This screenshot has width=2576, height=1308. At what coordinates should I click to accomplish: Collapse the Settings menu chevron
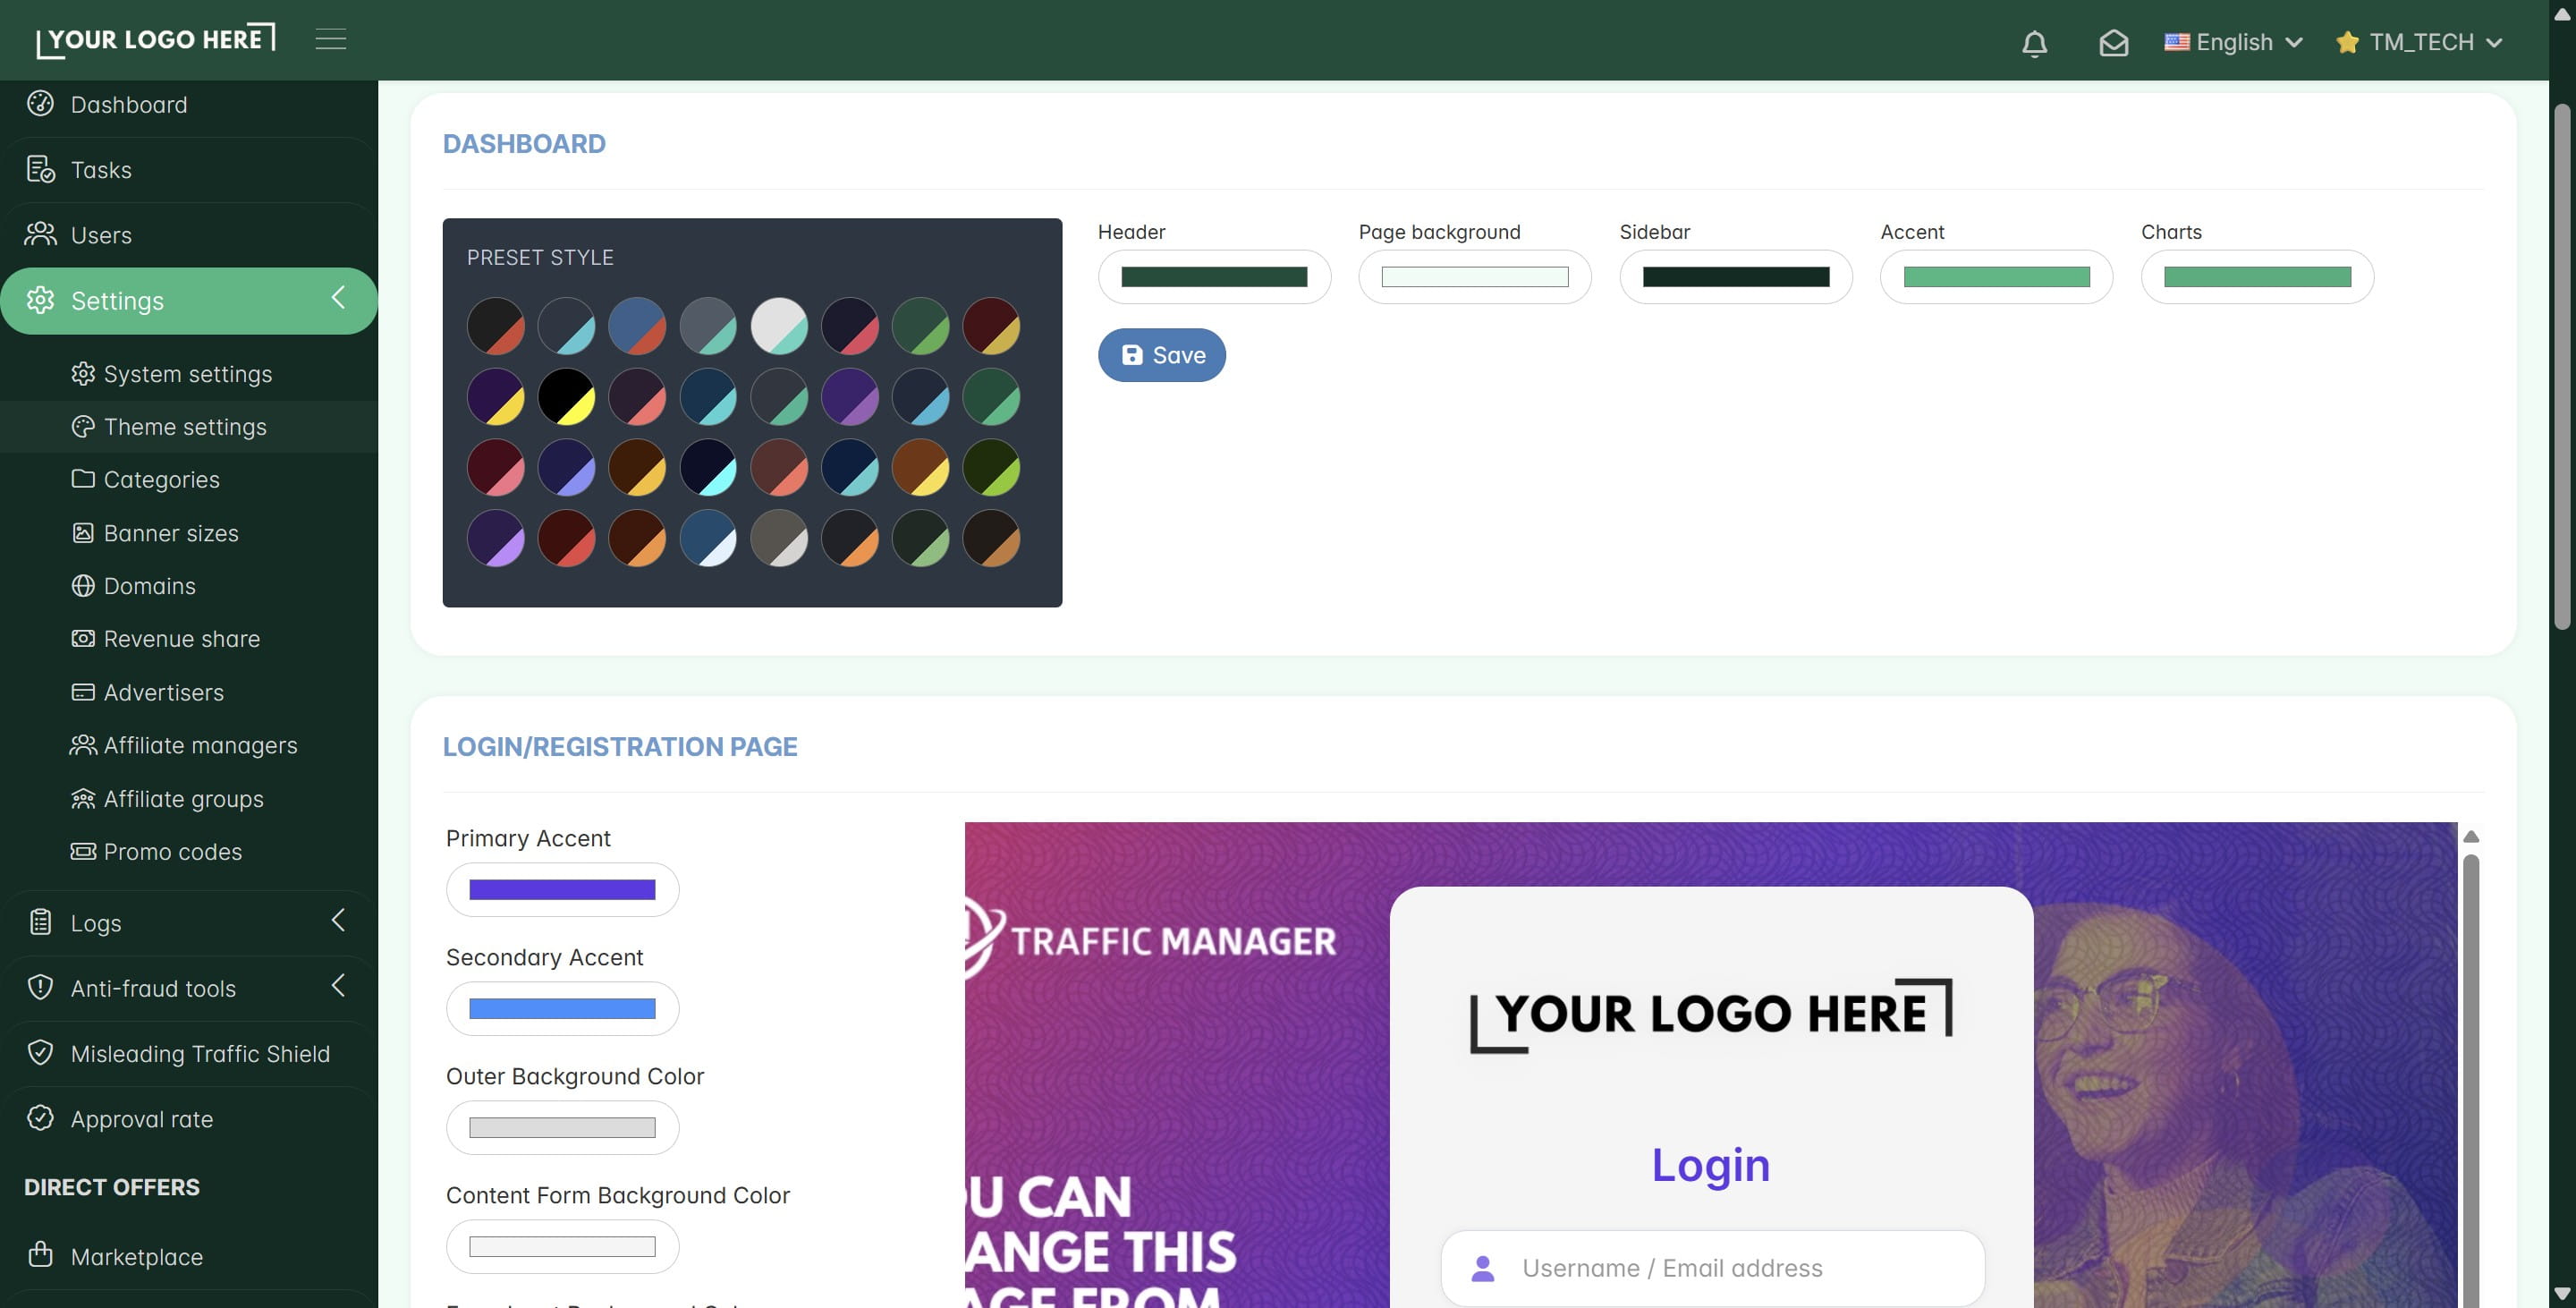pos(338,298)
